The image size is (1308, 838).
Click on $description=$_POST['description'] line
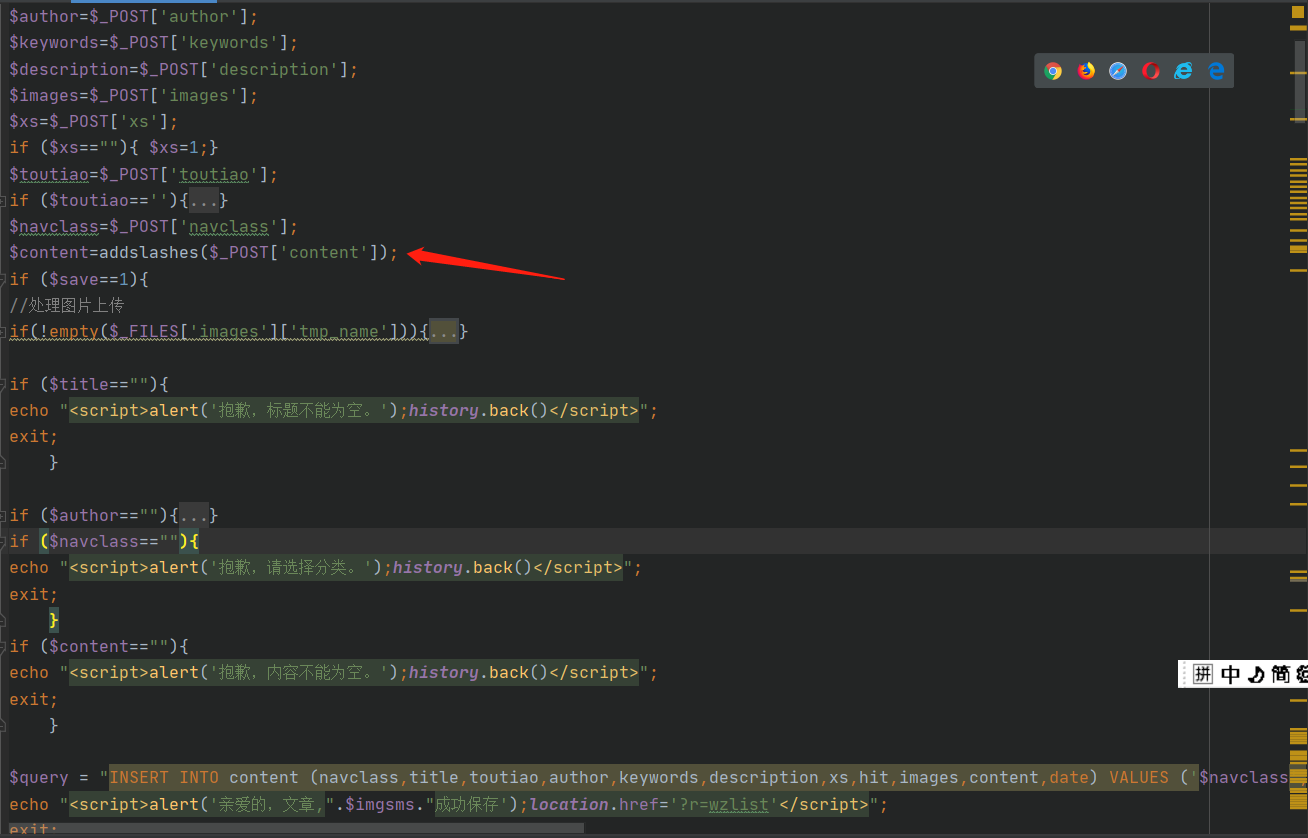(184, 69)
